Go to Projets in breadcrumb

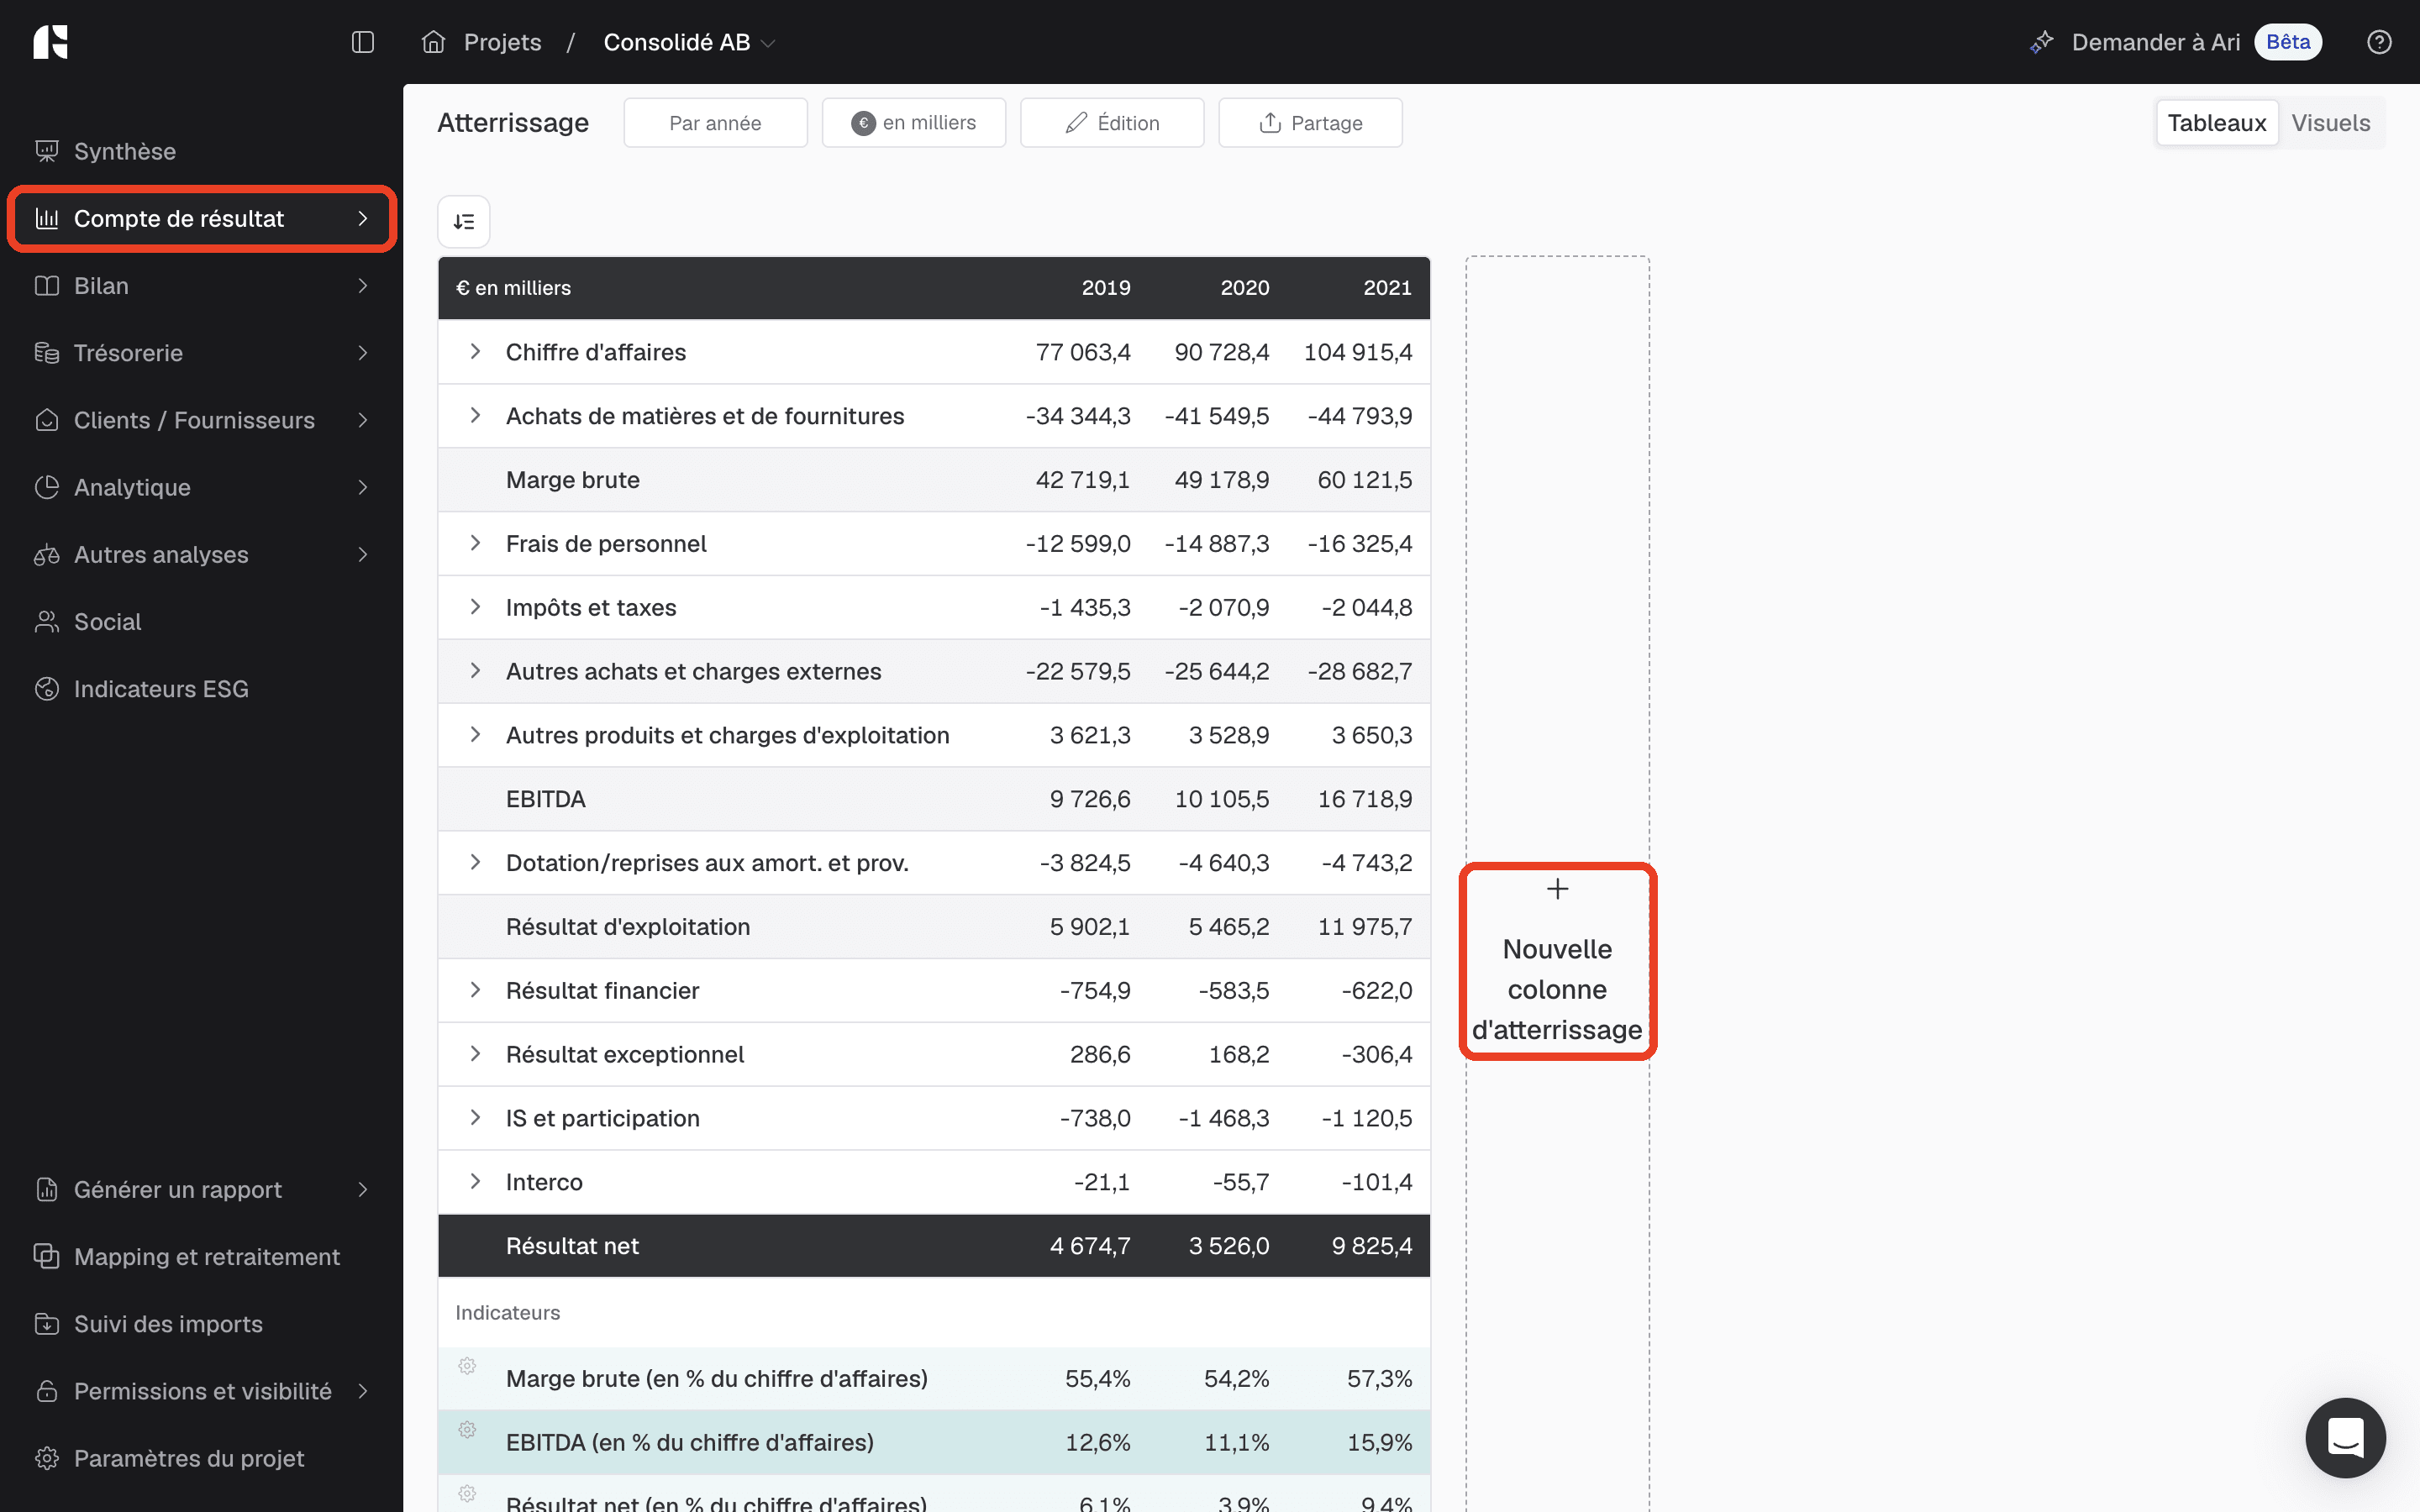(502, 42)
